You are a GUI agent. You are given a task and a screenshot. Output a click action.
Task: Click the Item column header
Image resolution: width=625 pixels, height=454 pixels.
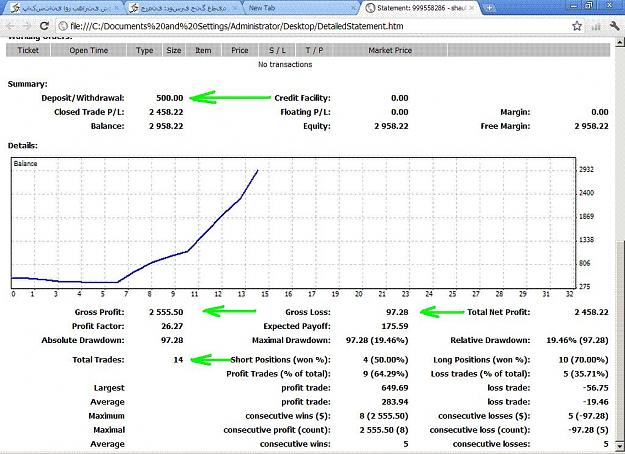pyautogui.click(x=203, y=50)
